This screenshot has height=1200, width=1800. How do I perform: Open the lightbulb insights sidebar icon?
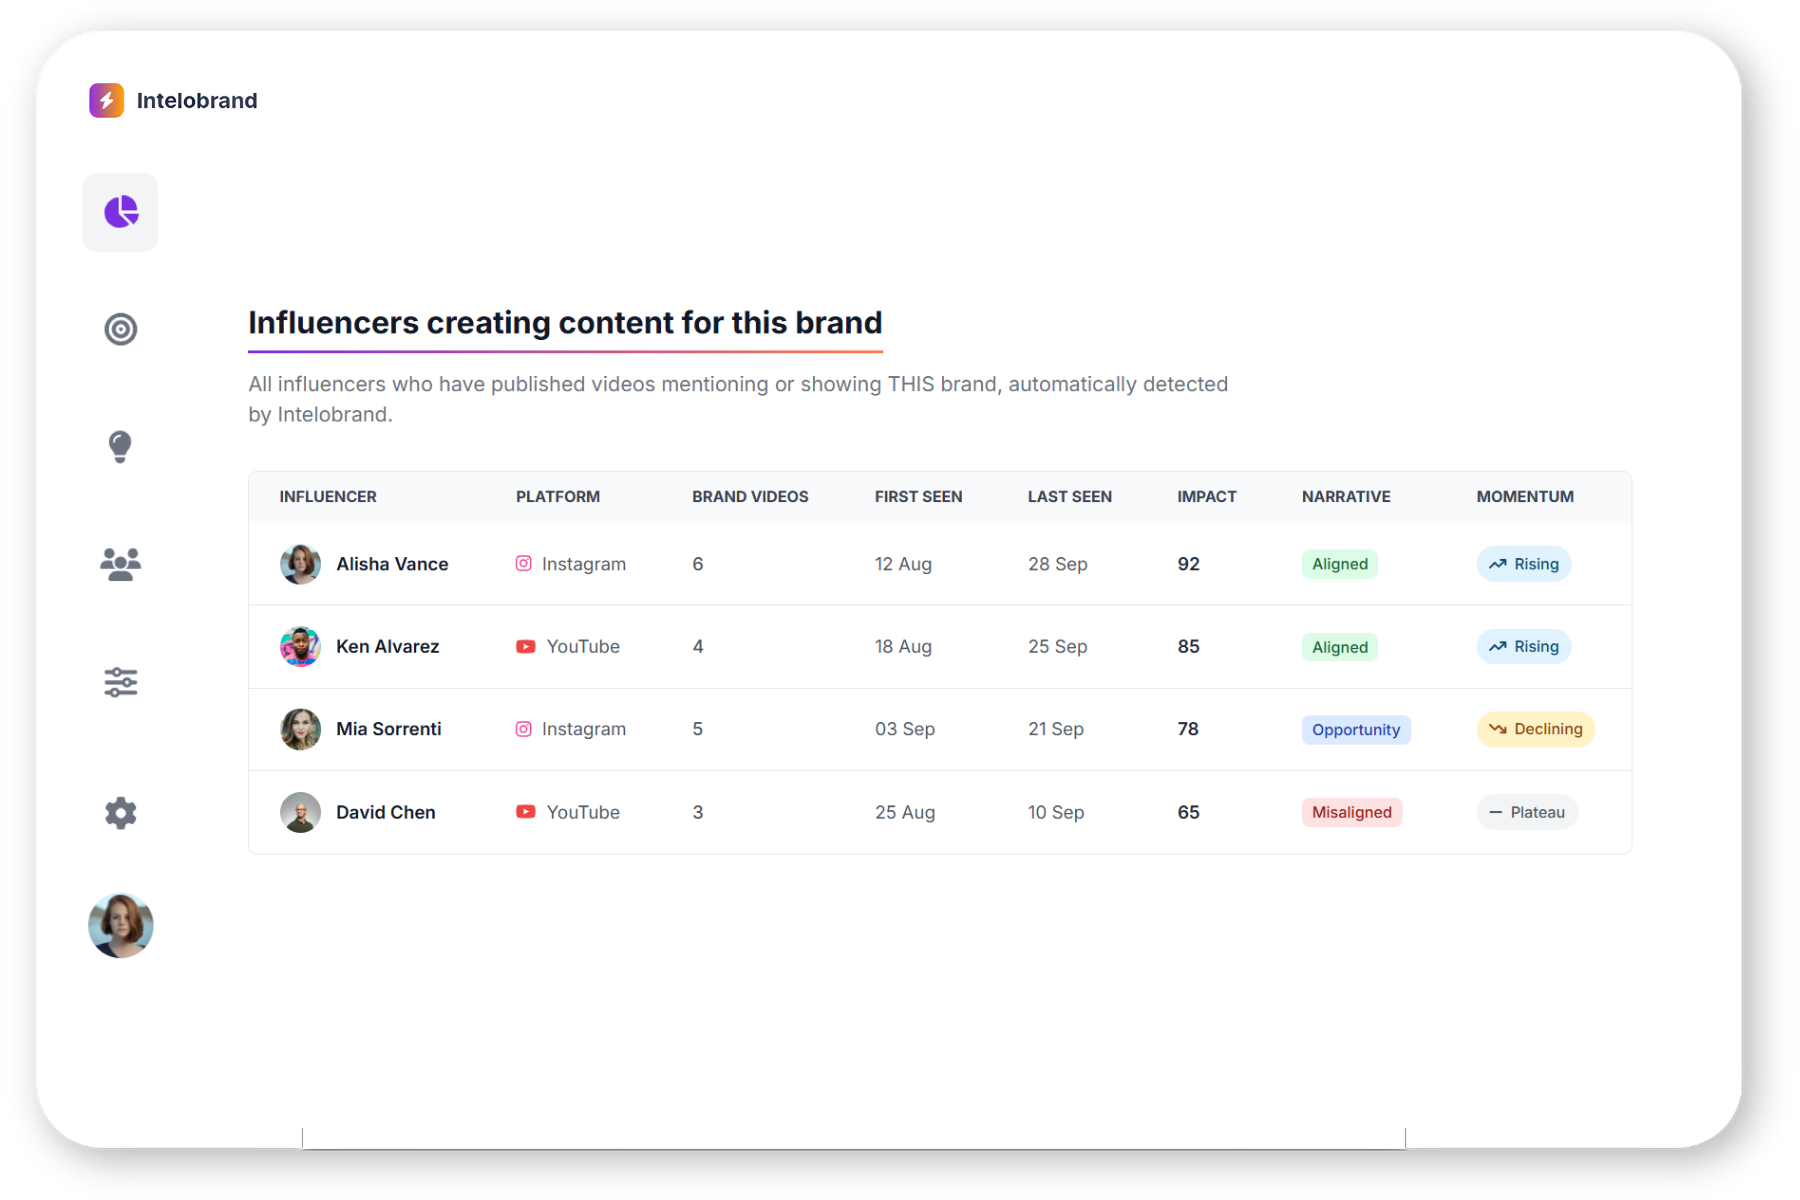click(x=120, y=446)
